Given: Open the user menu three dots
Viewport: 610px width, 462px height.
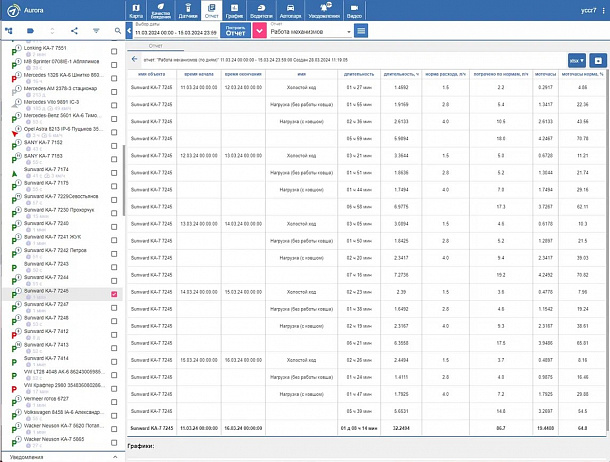Looking at the screenshot, I should point(603,10).
